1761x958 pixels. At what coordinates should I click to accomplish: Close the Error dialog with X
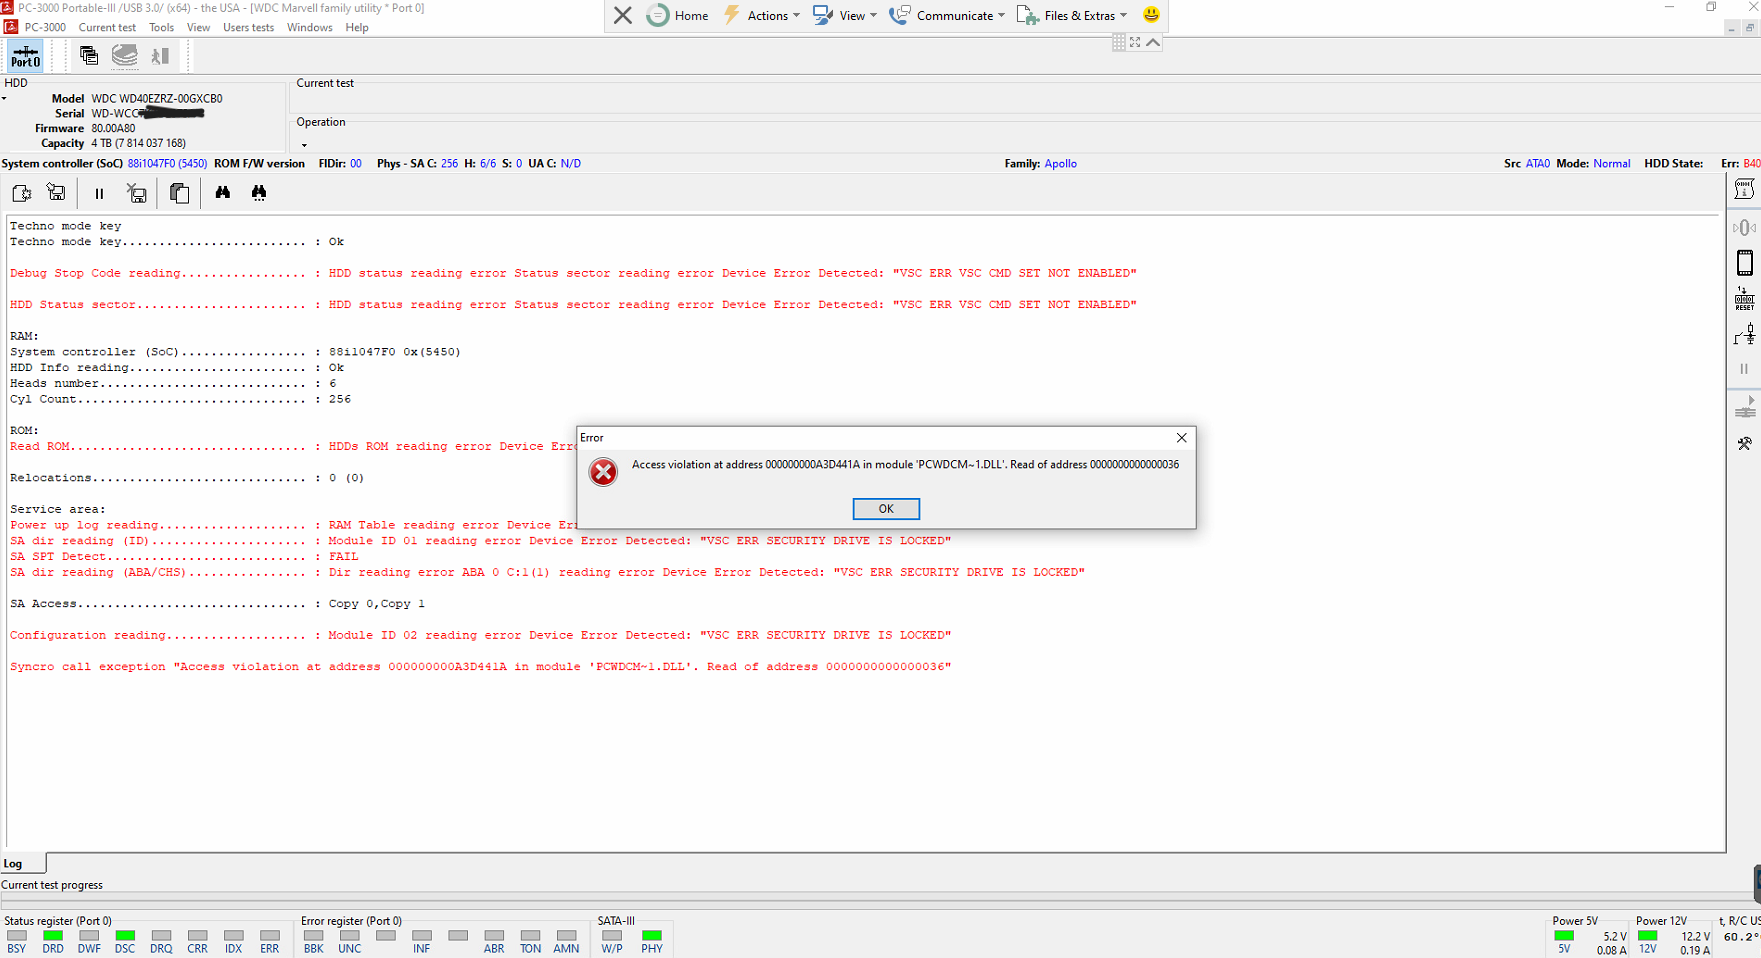click(1182, 438)
